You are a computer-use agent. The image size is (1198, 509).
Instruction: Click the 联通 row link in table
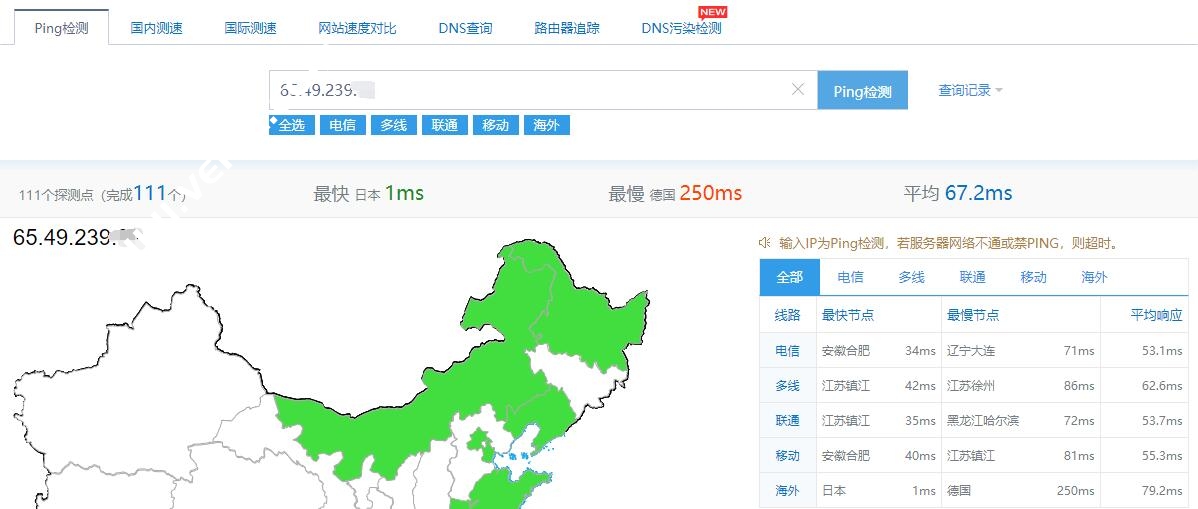788,420
